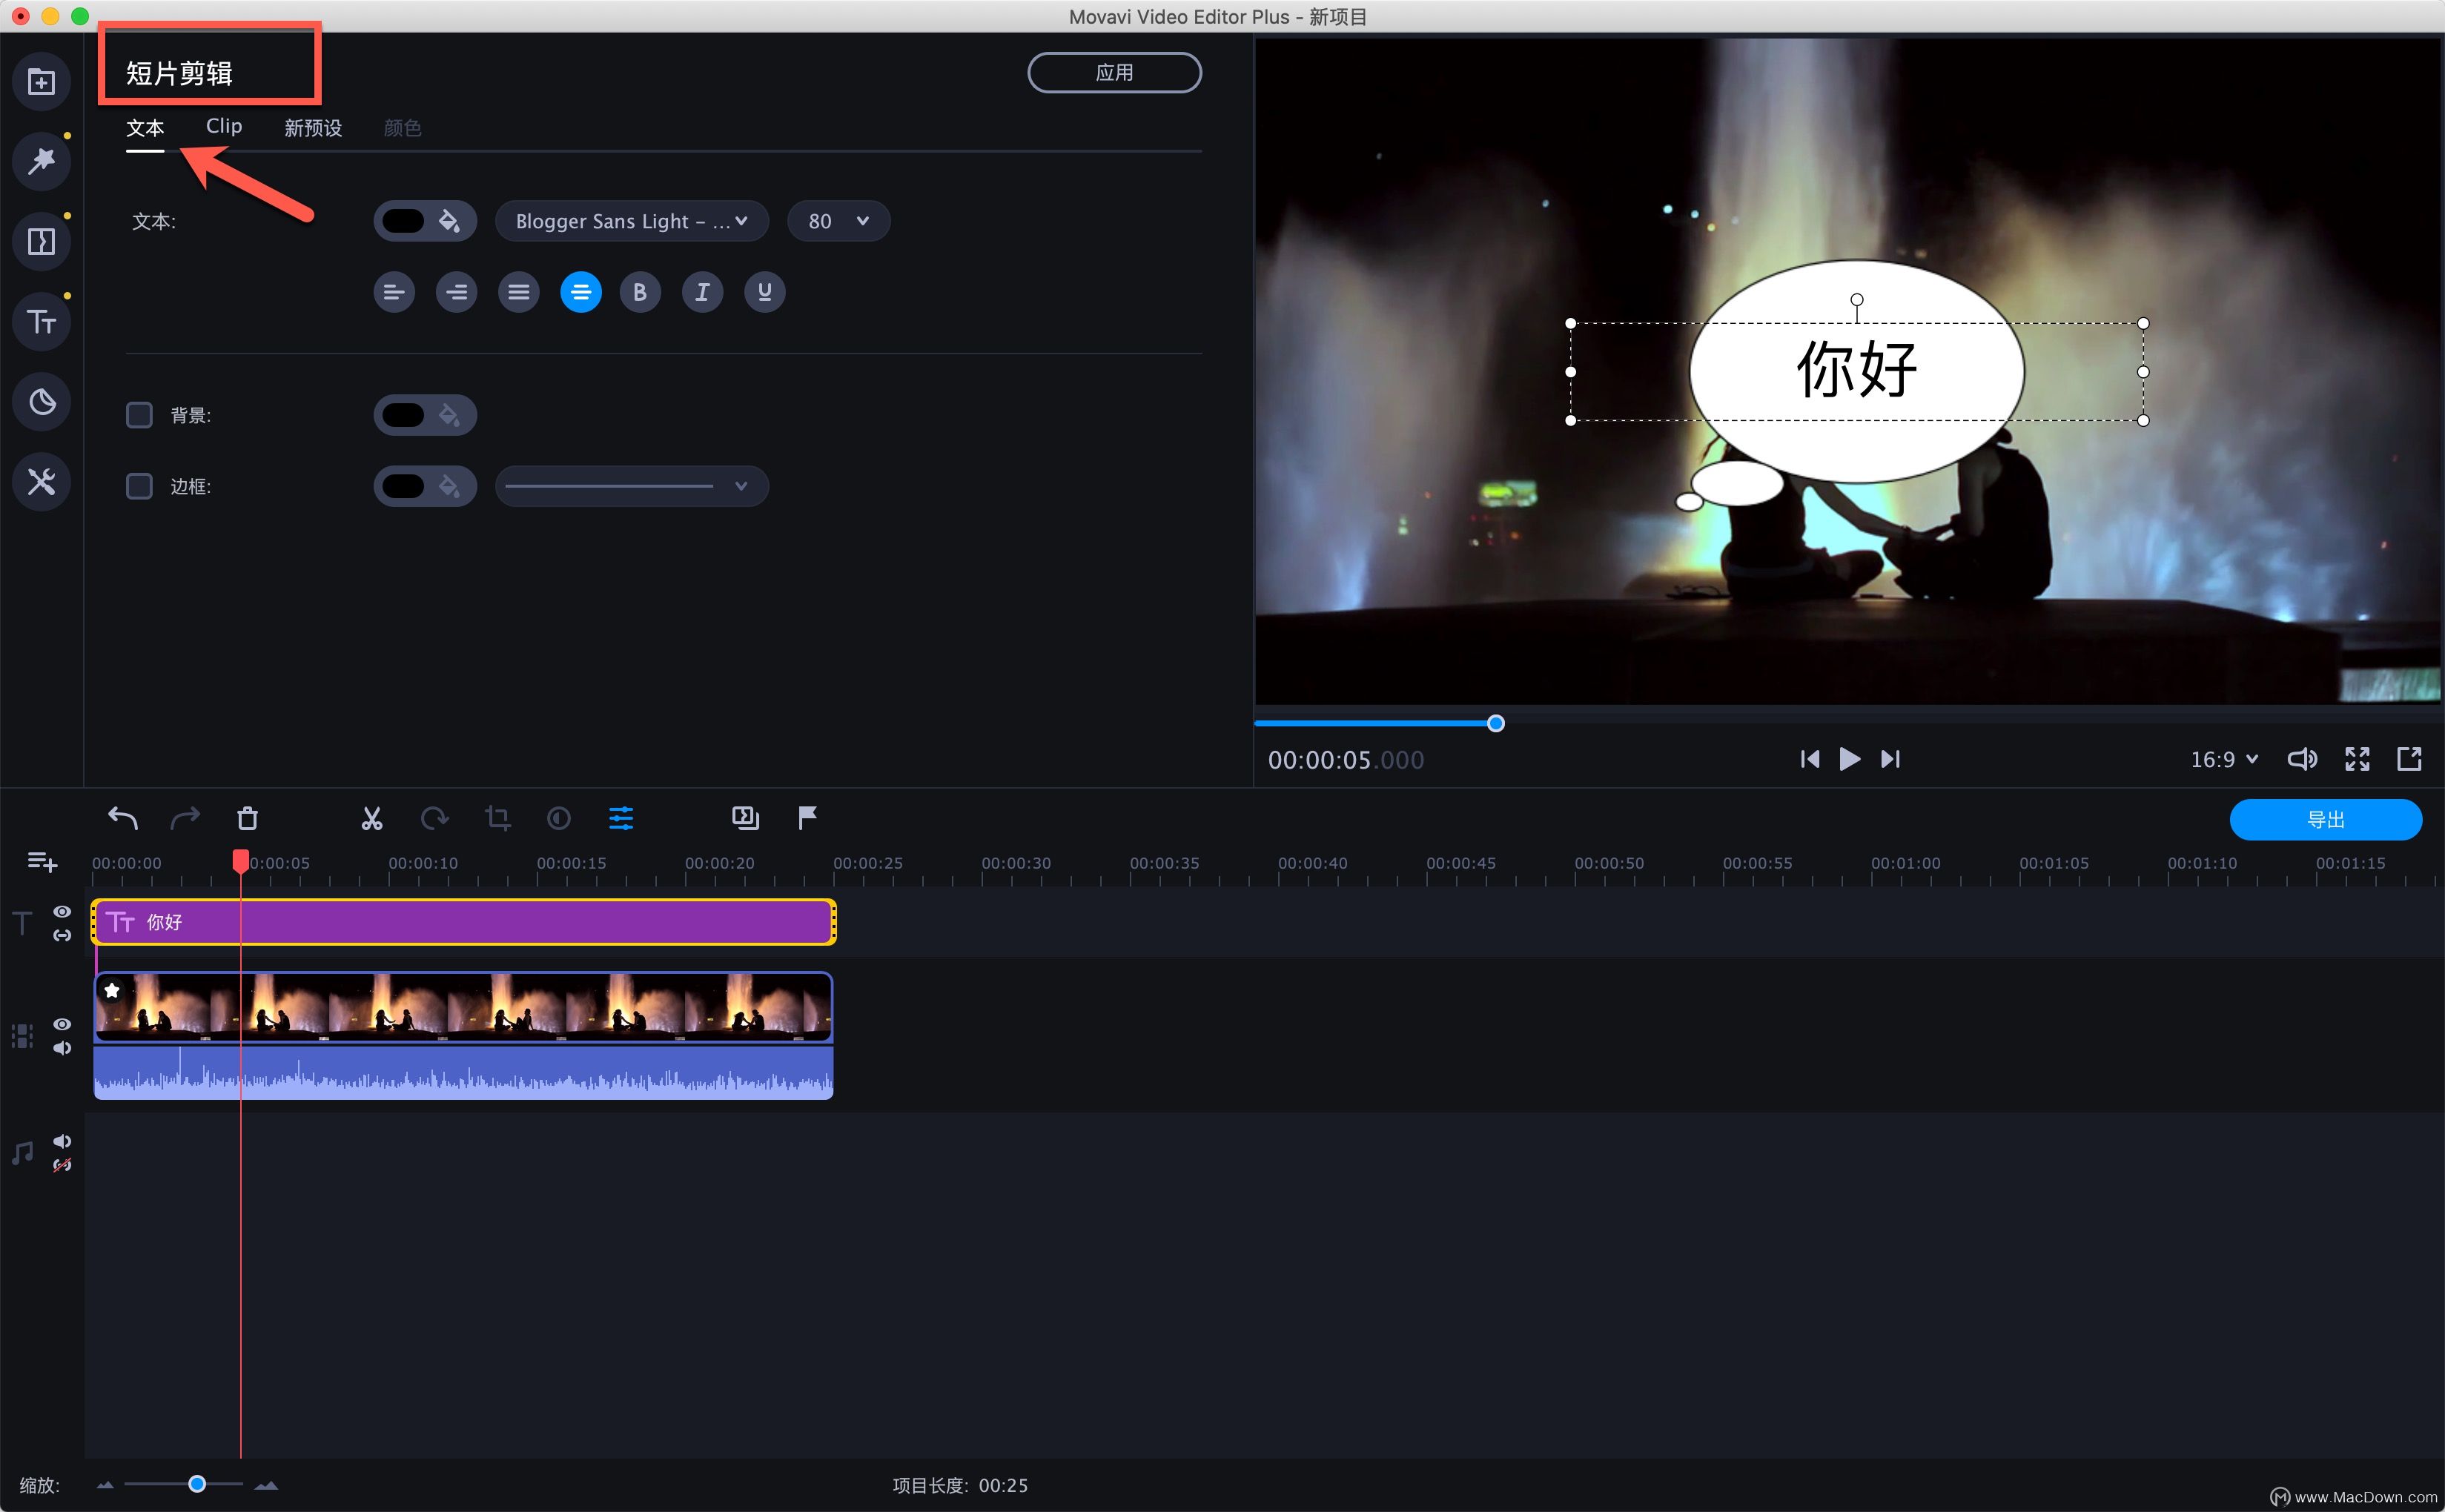2445x1512 pixels.
Task: Toggle Bold text formatting
Action: pos(640,292)
